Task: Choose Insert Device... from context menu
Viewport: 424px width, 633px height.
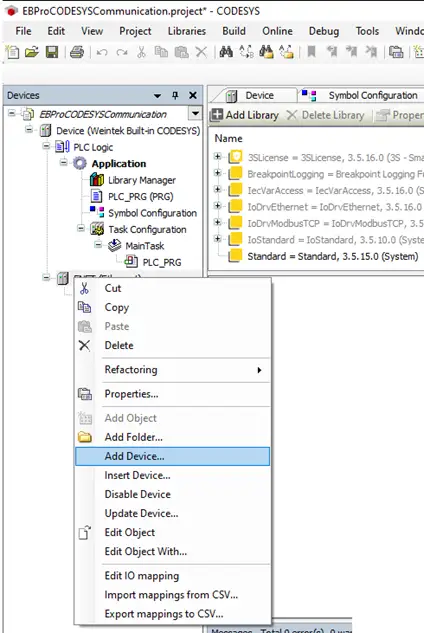Action: click(x=172, y=475)
